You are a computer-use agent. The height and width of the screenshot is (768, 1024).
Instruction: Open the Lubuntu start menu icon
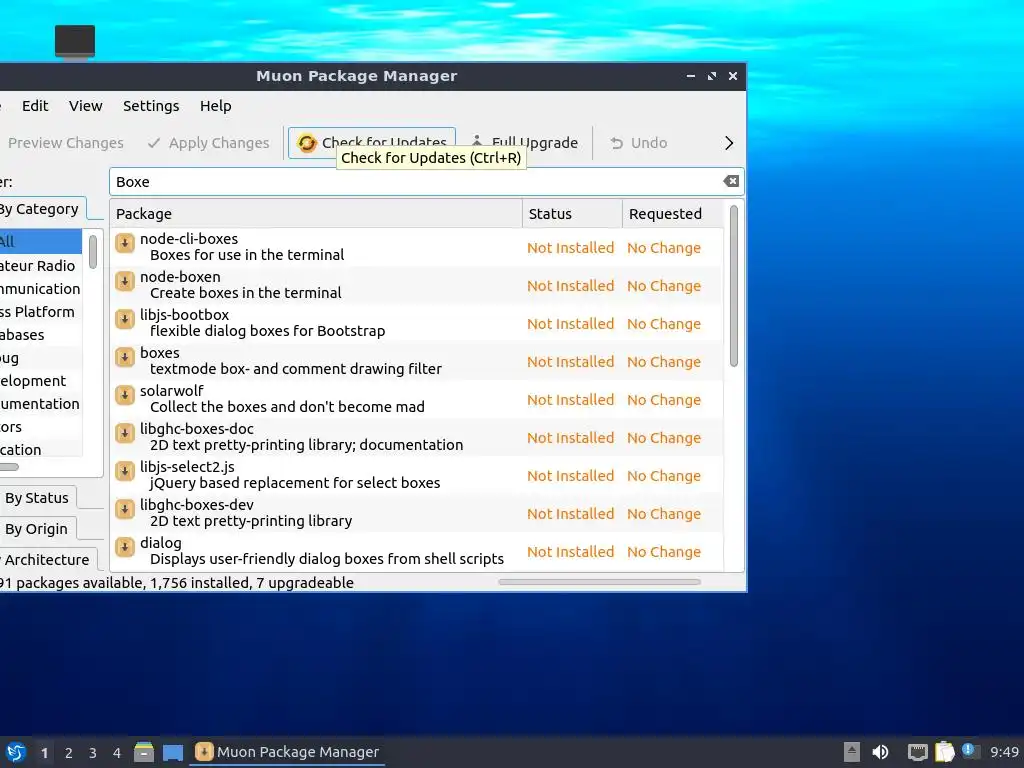point(16,752)
